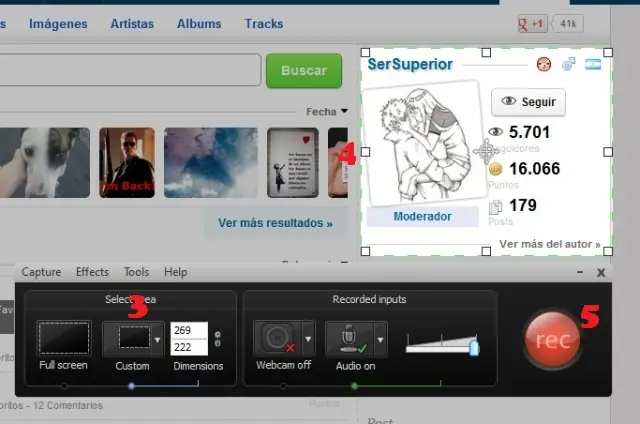Open the Help menu
This screenshot has height=424, width=640.
(176, 272)
